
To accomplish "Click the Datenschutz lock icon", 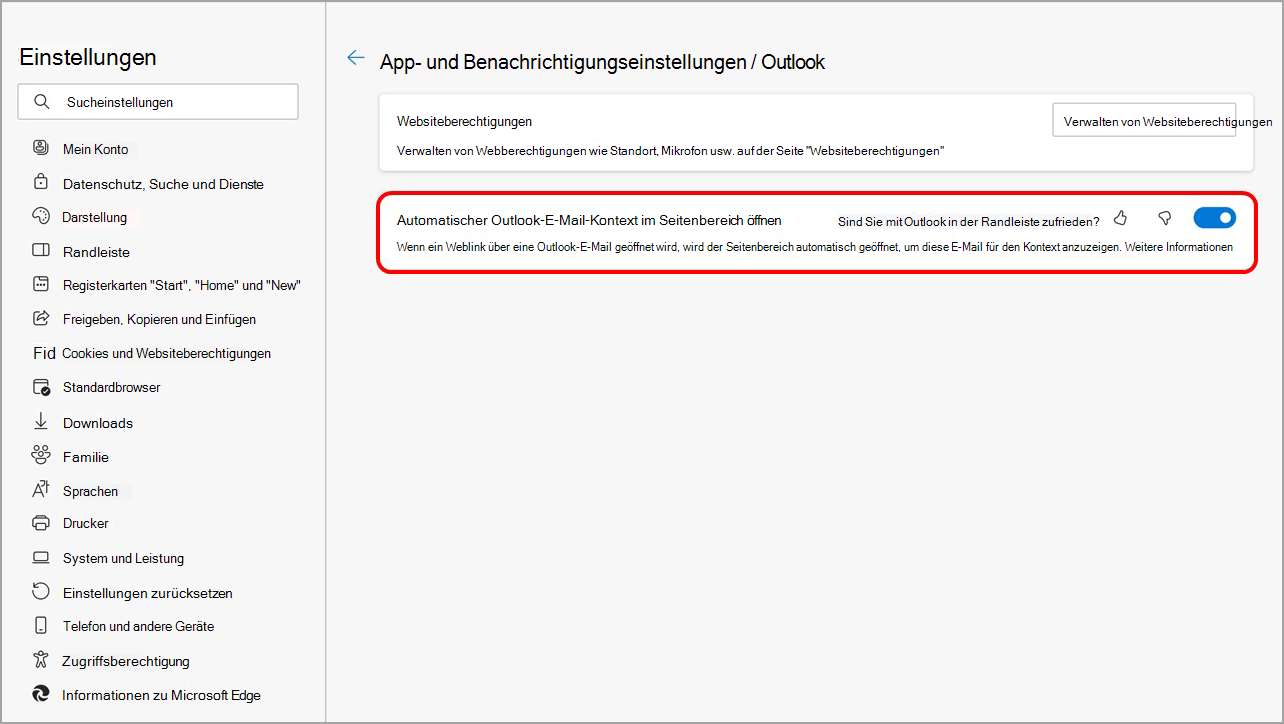I will click(41, 183).
